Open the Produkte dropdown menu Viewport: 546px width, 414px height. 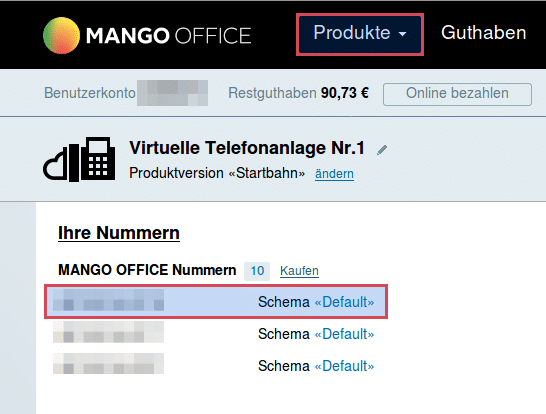click(x=360, y=34)
